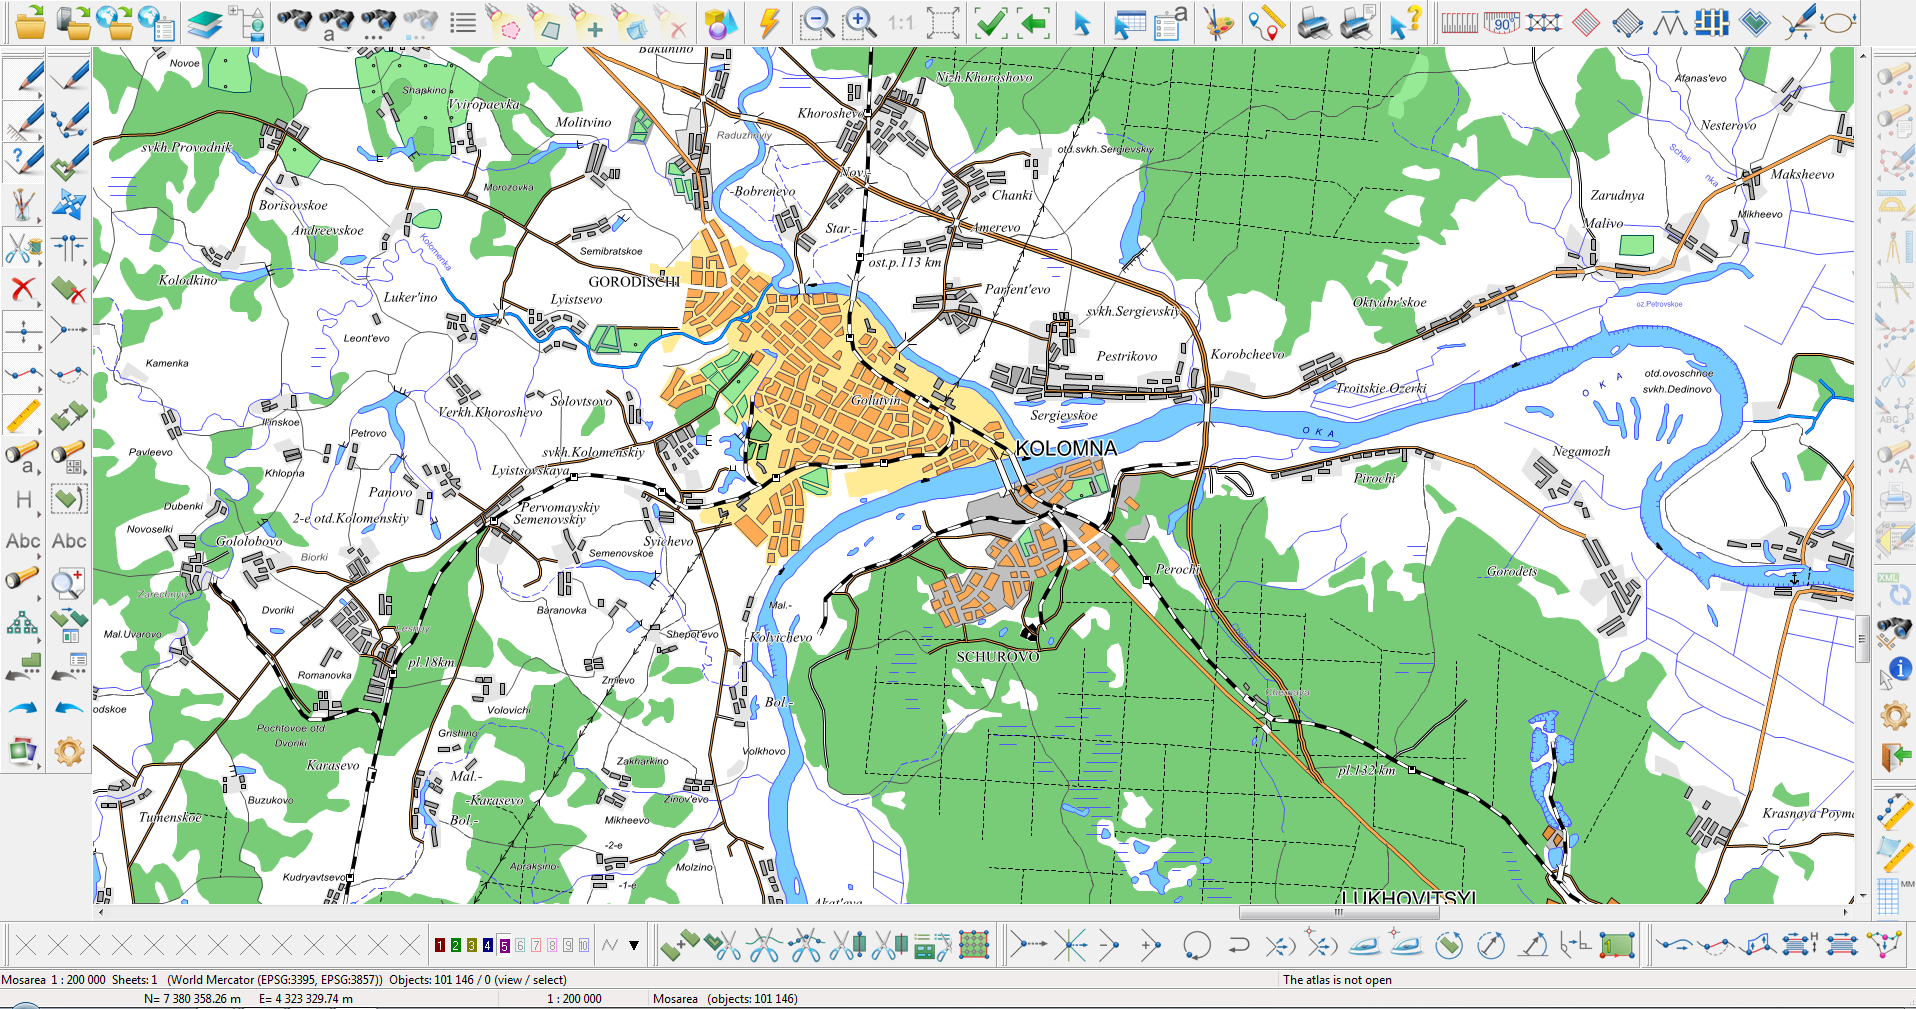
Task: Click the vertical scrollbar thumb on the right
Action: tap(1862, 640)
